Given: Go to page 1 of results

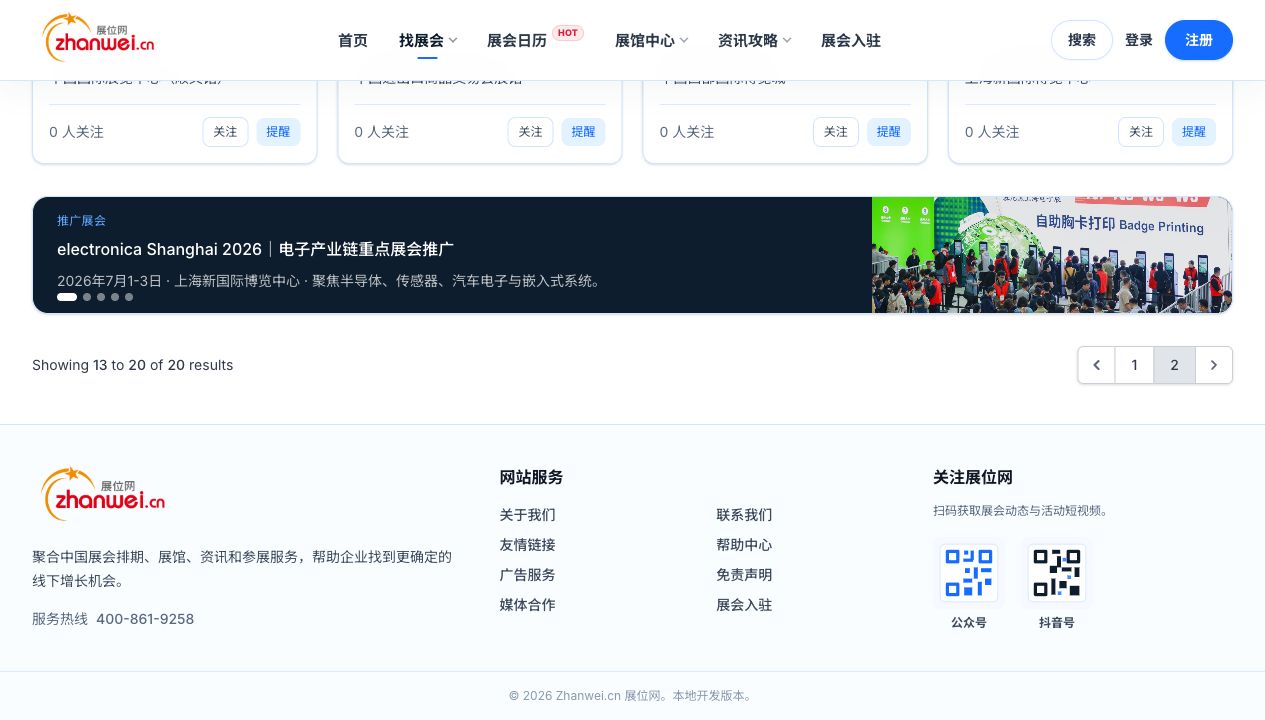Looking at the screenshot, I should [x=1134, y=365].
